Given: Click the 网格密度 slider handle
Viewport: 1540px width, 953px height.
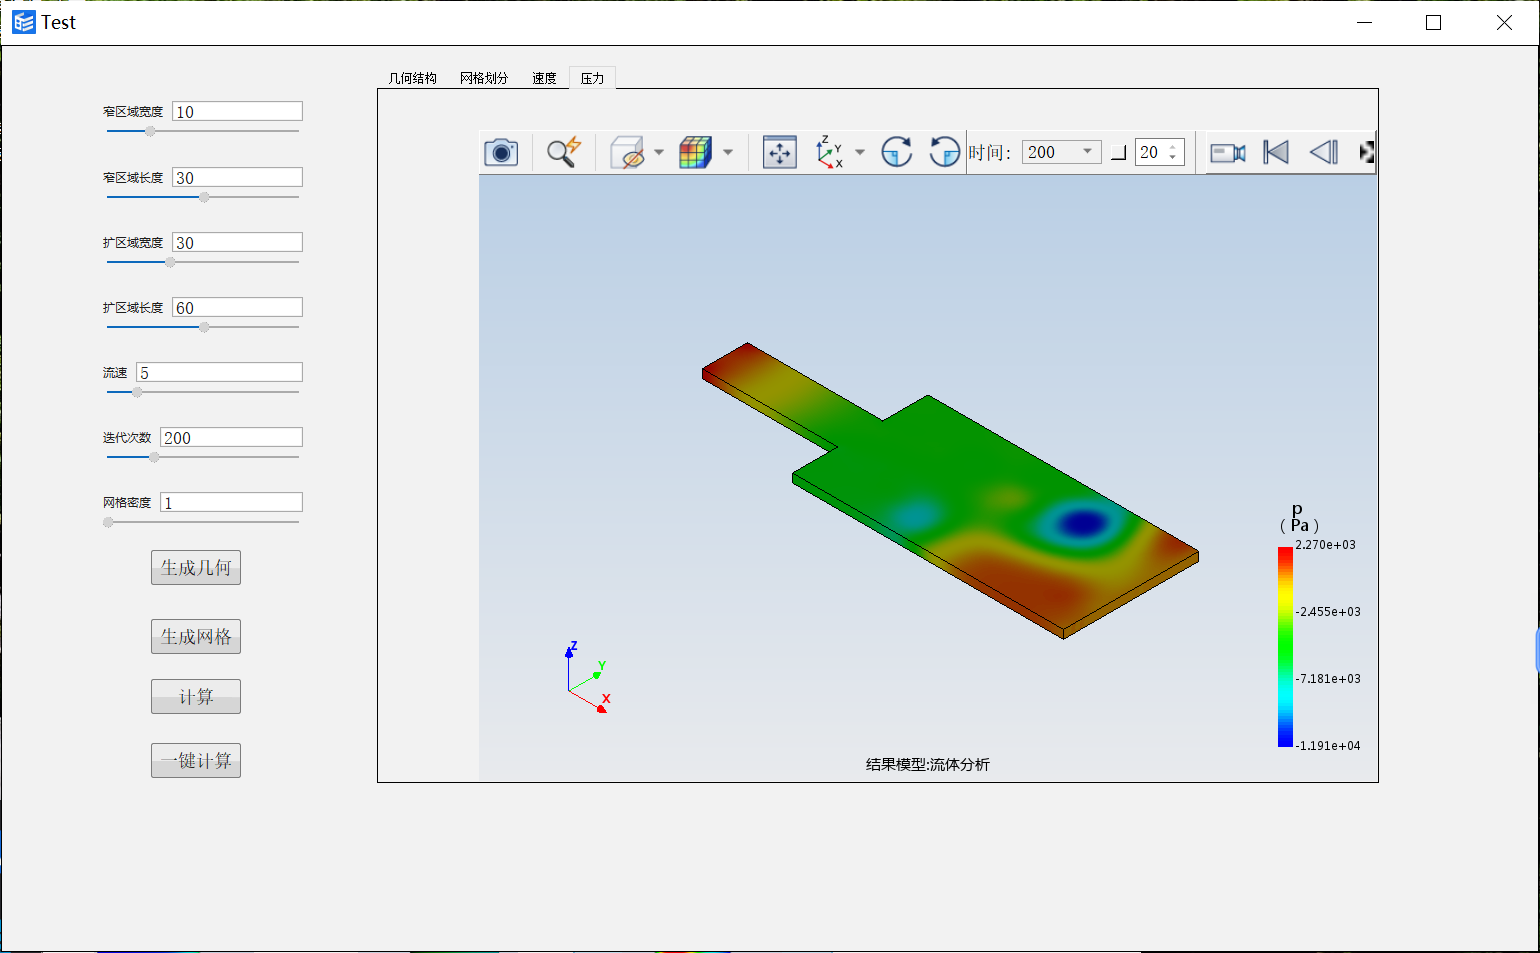Looking at the screenshot, I should [108, 522].
